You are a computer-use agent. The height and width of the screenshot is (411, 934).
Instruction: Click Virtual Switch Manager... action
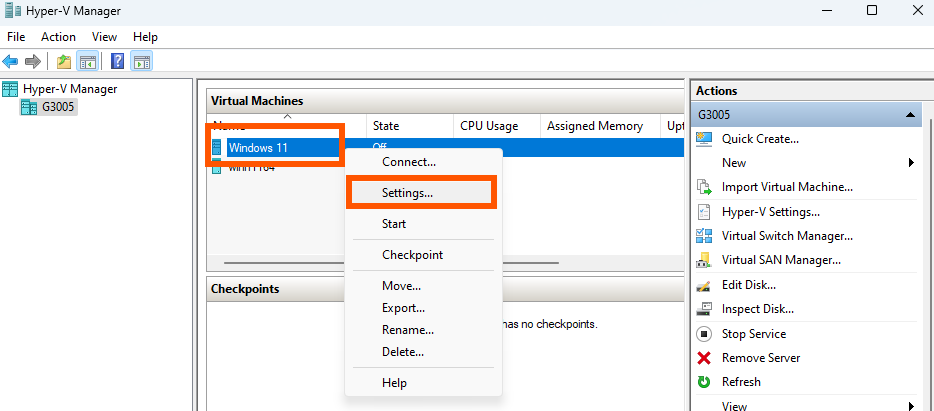tap(787, 236)
